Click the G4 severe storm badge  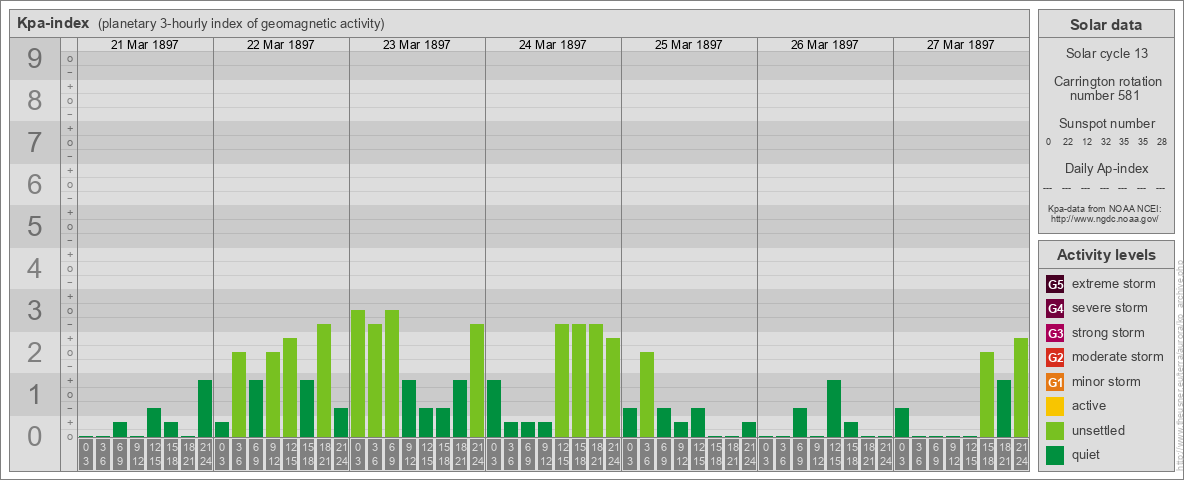click(1055, 309)
